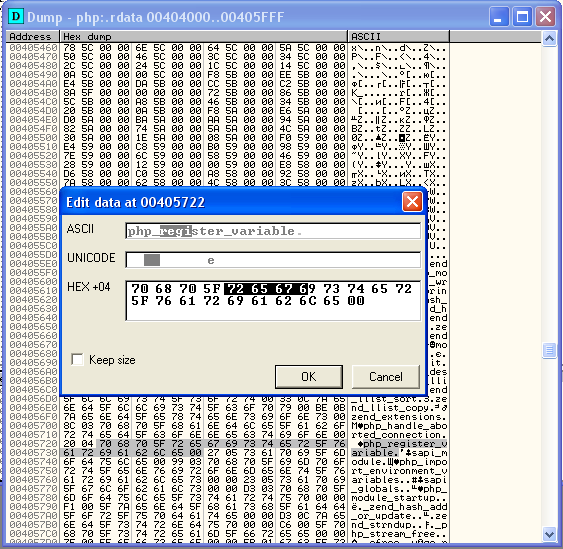
Task: Click the scrollbar down arrow
Action: [549, 534]
